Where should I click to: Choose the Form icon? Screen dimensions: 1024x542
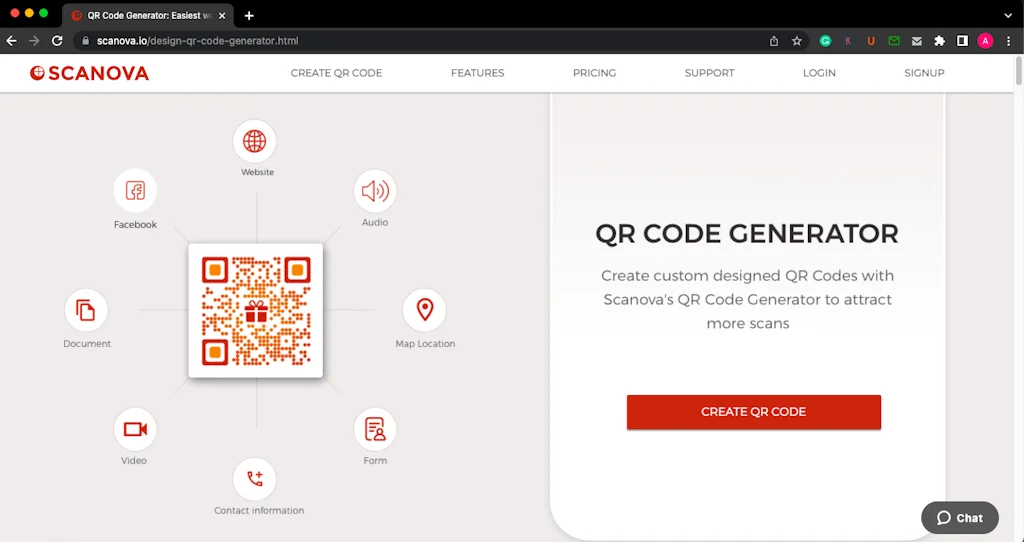pos(375,429)
